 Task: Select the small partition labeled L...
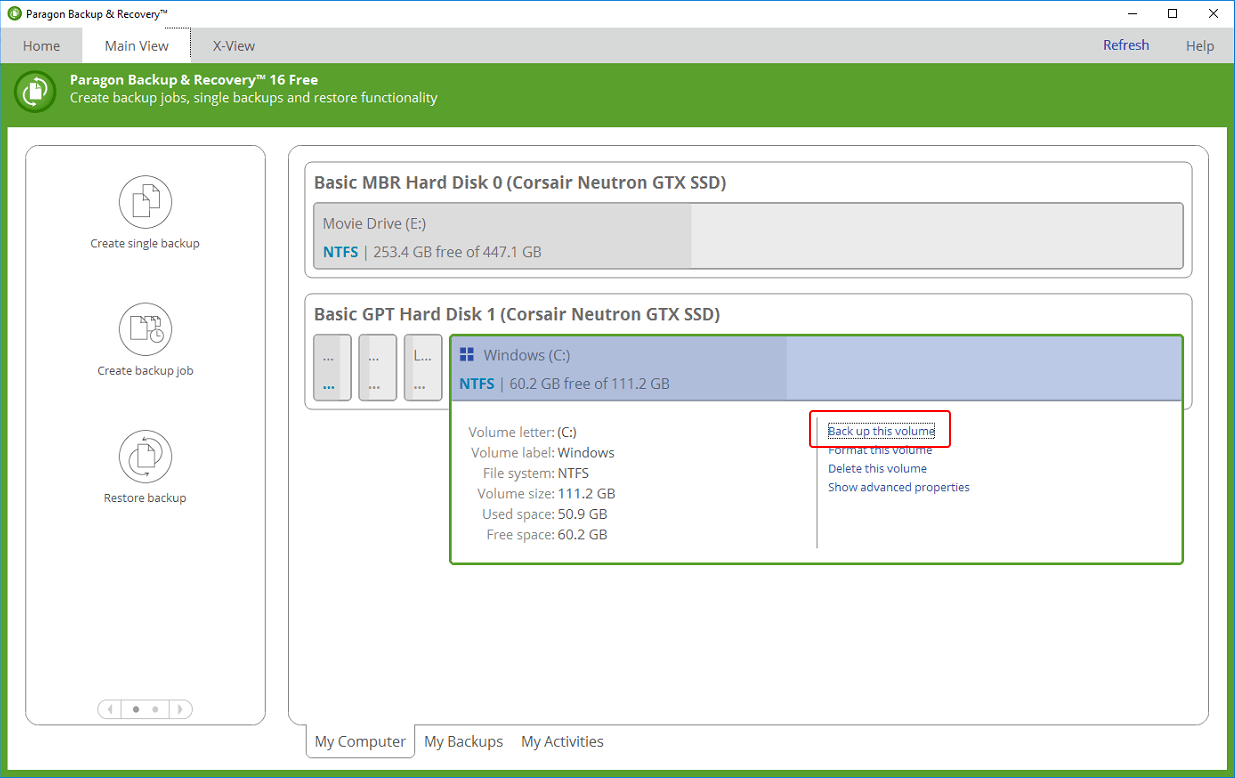pos(422,368)
